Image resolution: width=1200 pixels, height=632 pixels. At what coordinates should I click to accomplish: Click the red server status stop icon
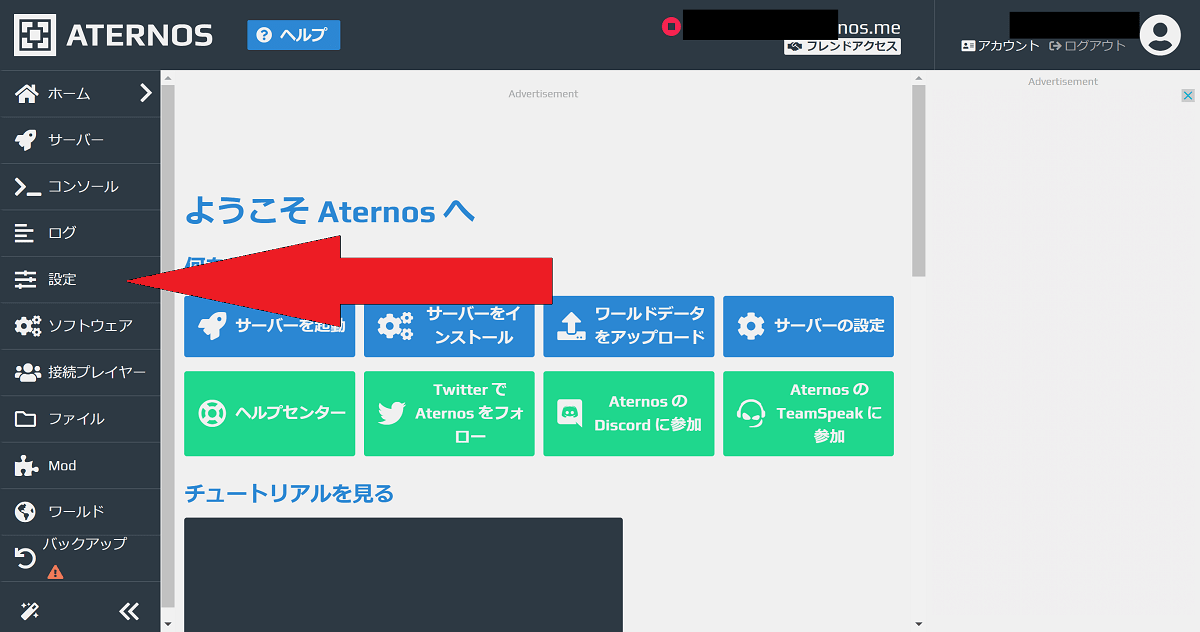[671, 26]
